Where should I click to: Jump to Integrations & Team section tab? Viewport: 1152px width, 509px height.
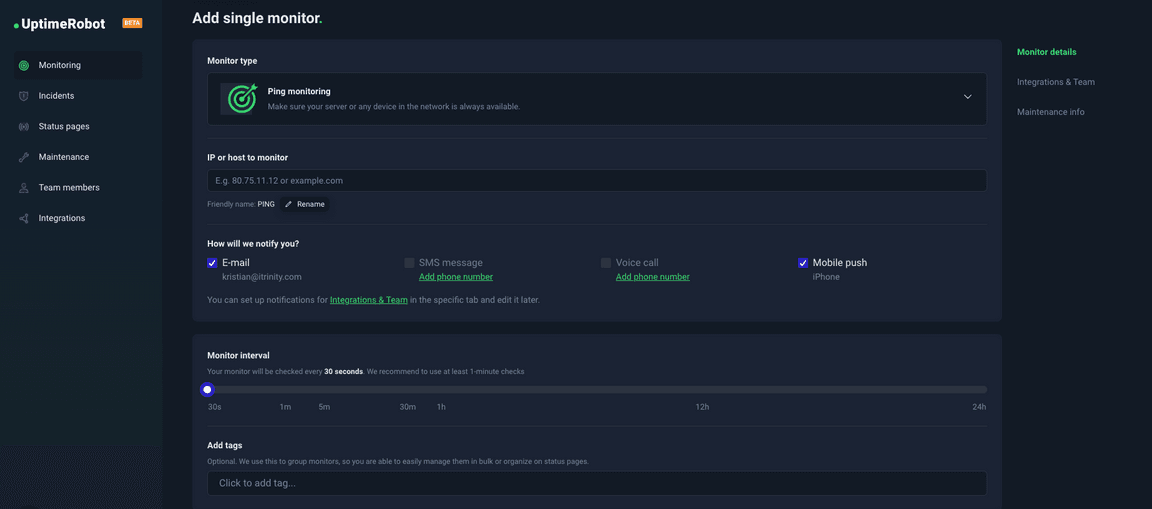1056,82
